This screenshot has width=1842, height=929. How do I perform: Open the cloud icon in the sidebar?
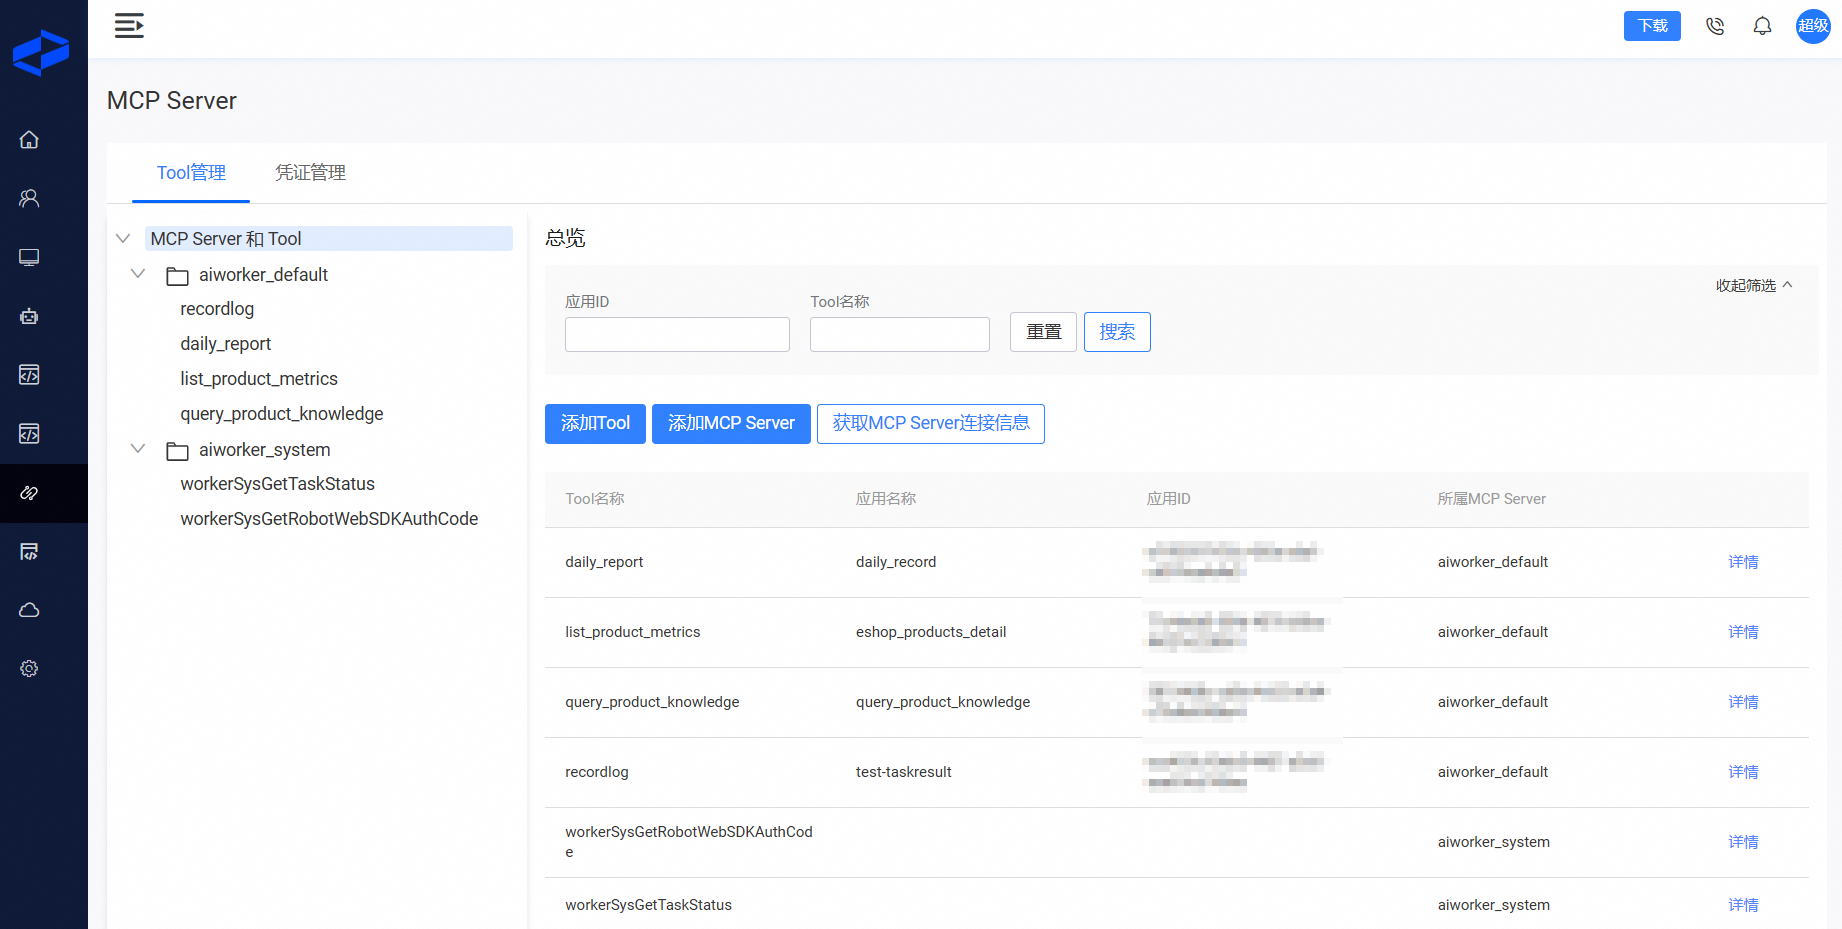click(x=29, y=610)
